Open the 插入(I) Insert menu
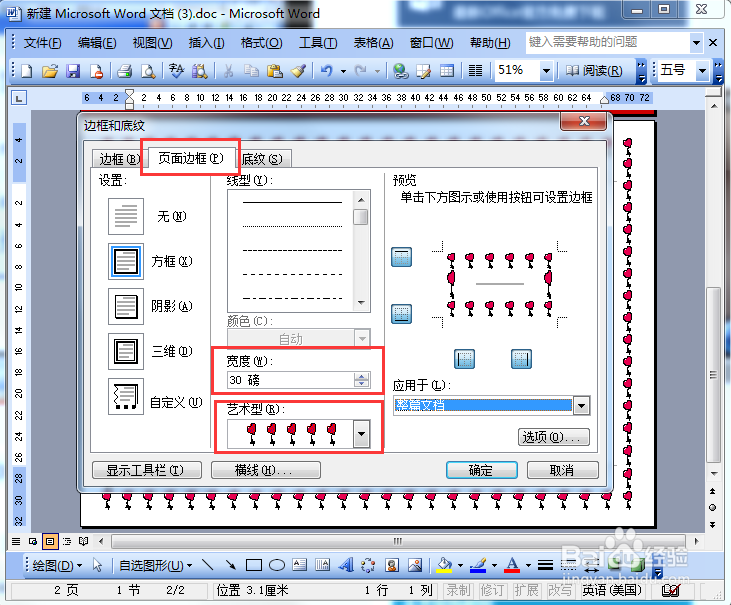The width and height of the screenshot is (731, 605). 206,43
